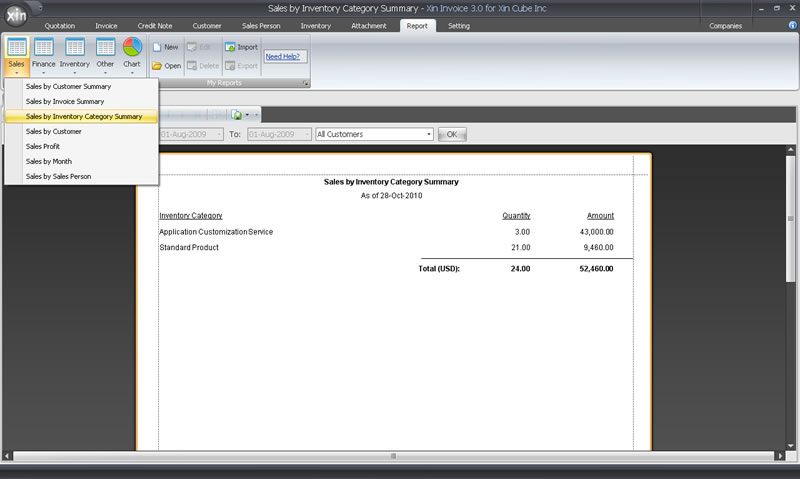The image size is (800, 479).
Task: Open an existing custom report
Action: (166, 66)
